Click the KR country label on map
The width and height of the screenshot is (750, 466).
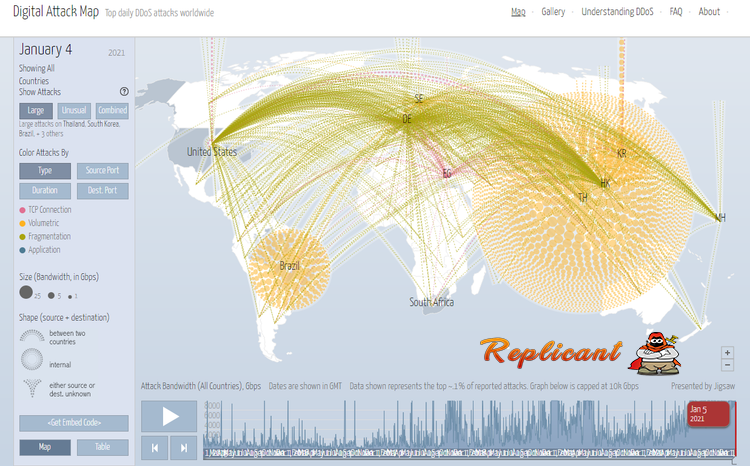pyautogui.click(x=621, y=154)
